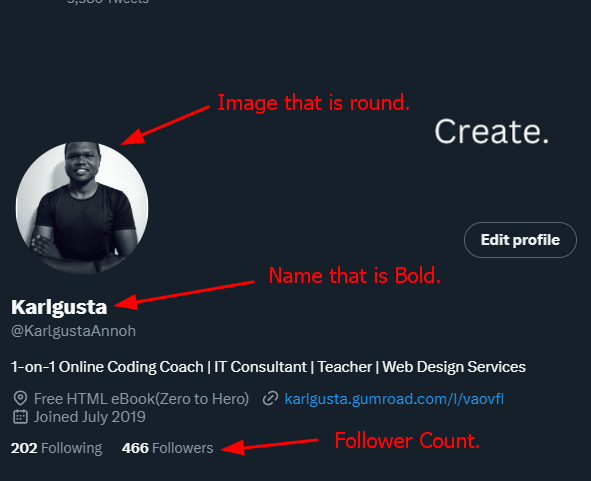Screen dimensions: 591x481
Task: Open the karlgusta.gumroad.com link
Action: pyautogui.click(x=394, y=399)
